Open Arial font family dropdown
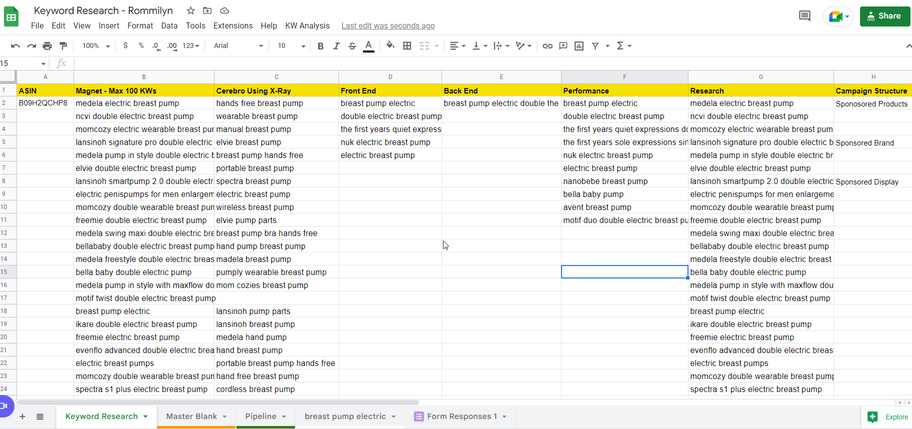This screenshot has width=912, height=429. pos(238,46)
